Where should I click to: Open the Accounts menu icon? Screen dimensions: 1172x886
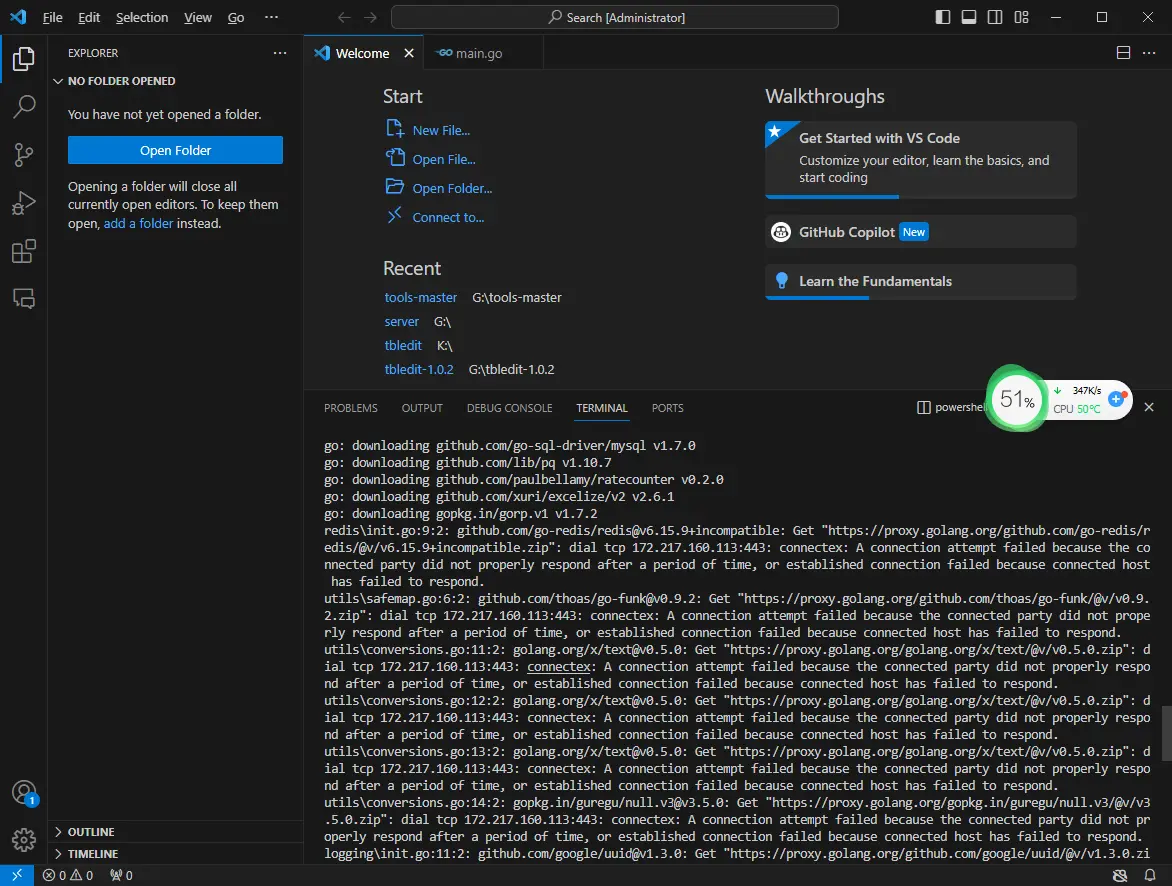(x=23, y=793)
